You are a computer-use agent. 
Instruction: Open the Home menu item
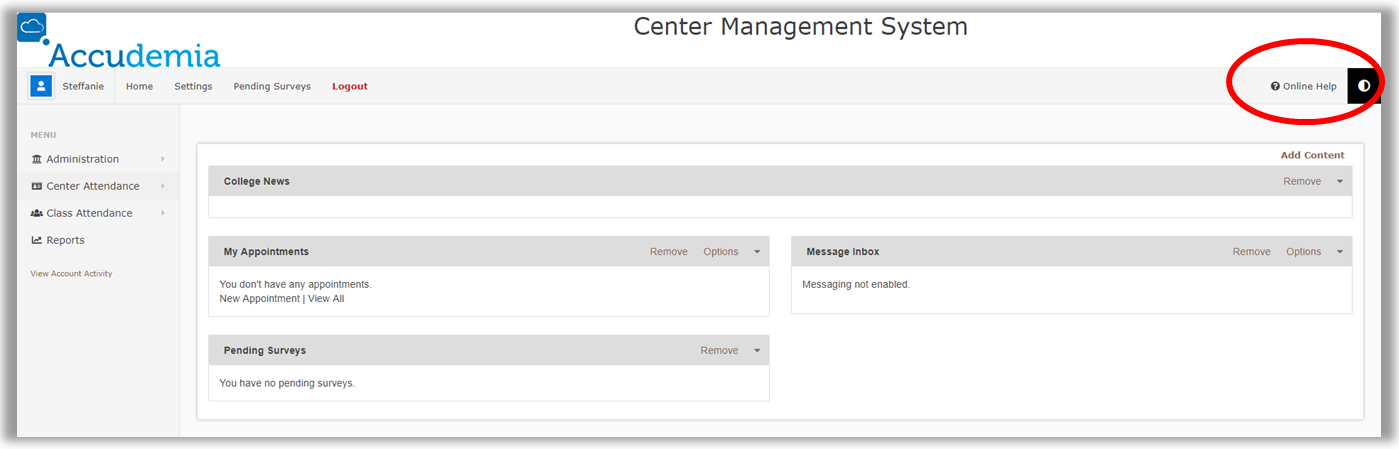[x=139, y=86]
